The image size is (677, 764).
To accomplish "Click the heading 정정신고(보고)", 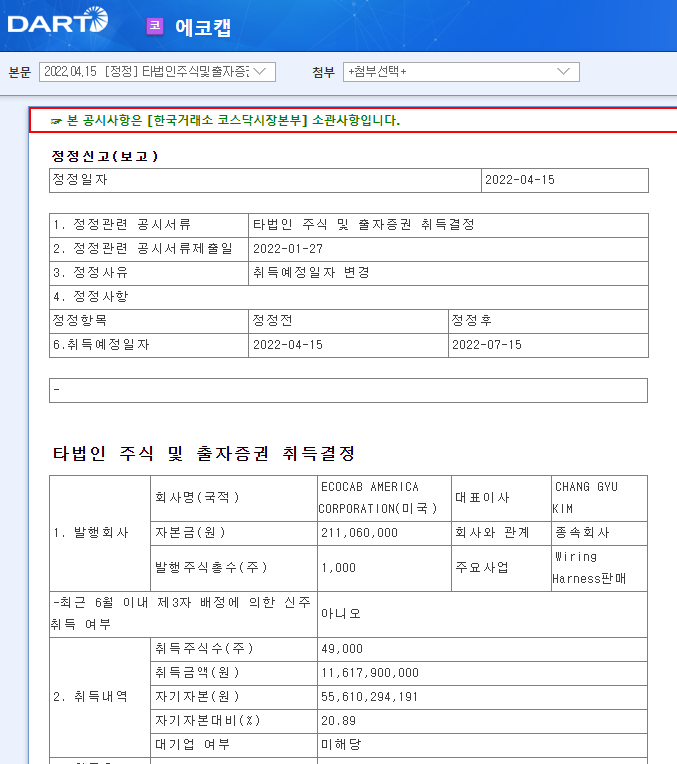I will [x=105, y=156].
